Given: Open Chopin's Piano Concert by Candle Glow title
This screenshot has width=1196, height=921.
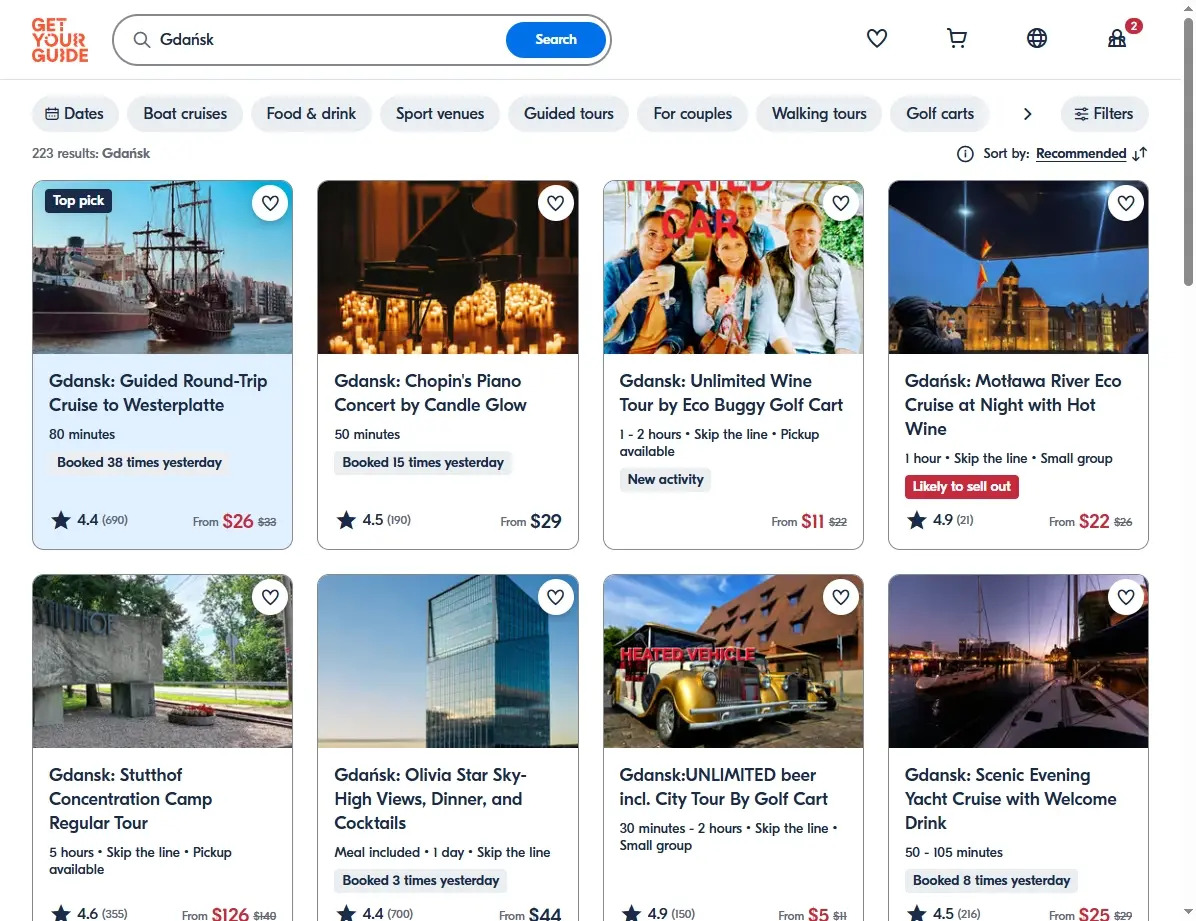Looking at the screenshot, I should click(430, 393).
